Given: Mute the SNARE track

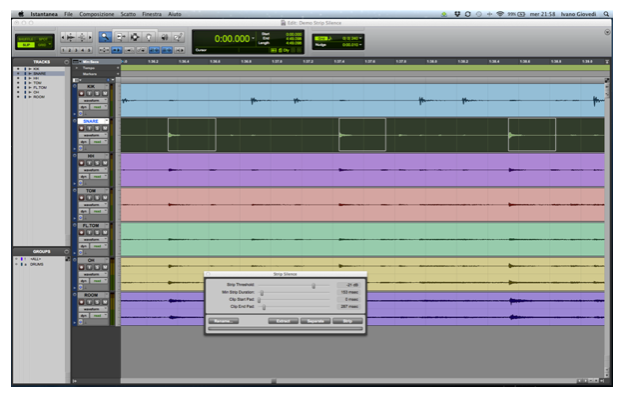Looking at the screenshot, I should coord(104,128).
